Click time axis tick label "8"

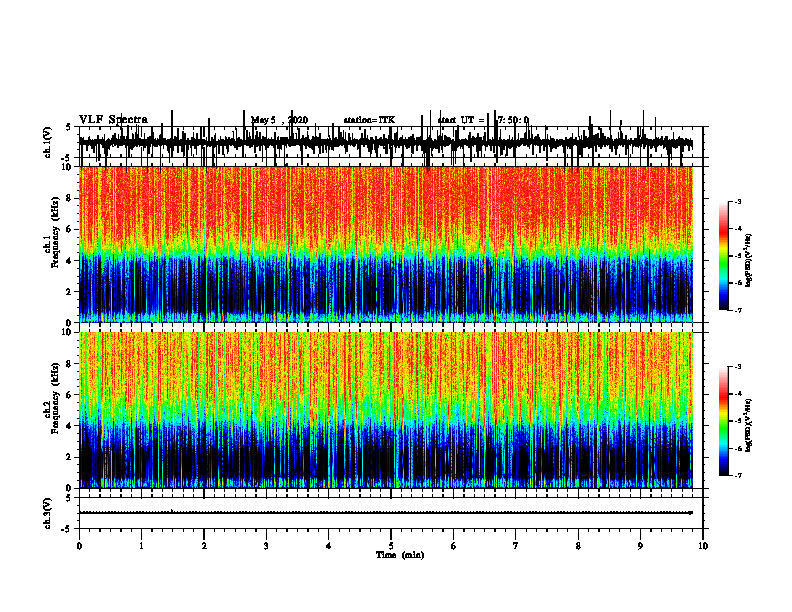coord(578,546)
